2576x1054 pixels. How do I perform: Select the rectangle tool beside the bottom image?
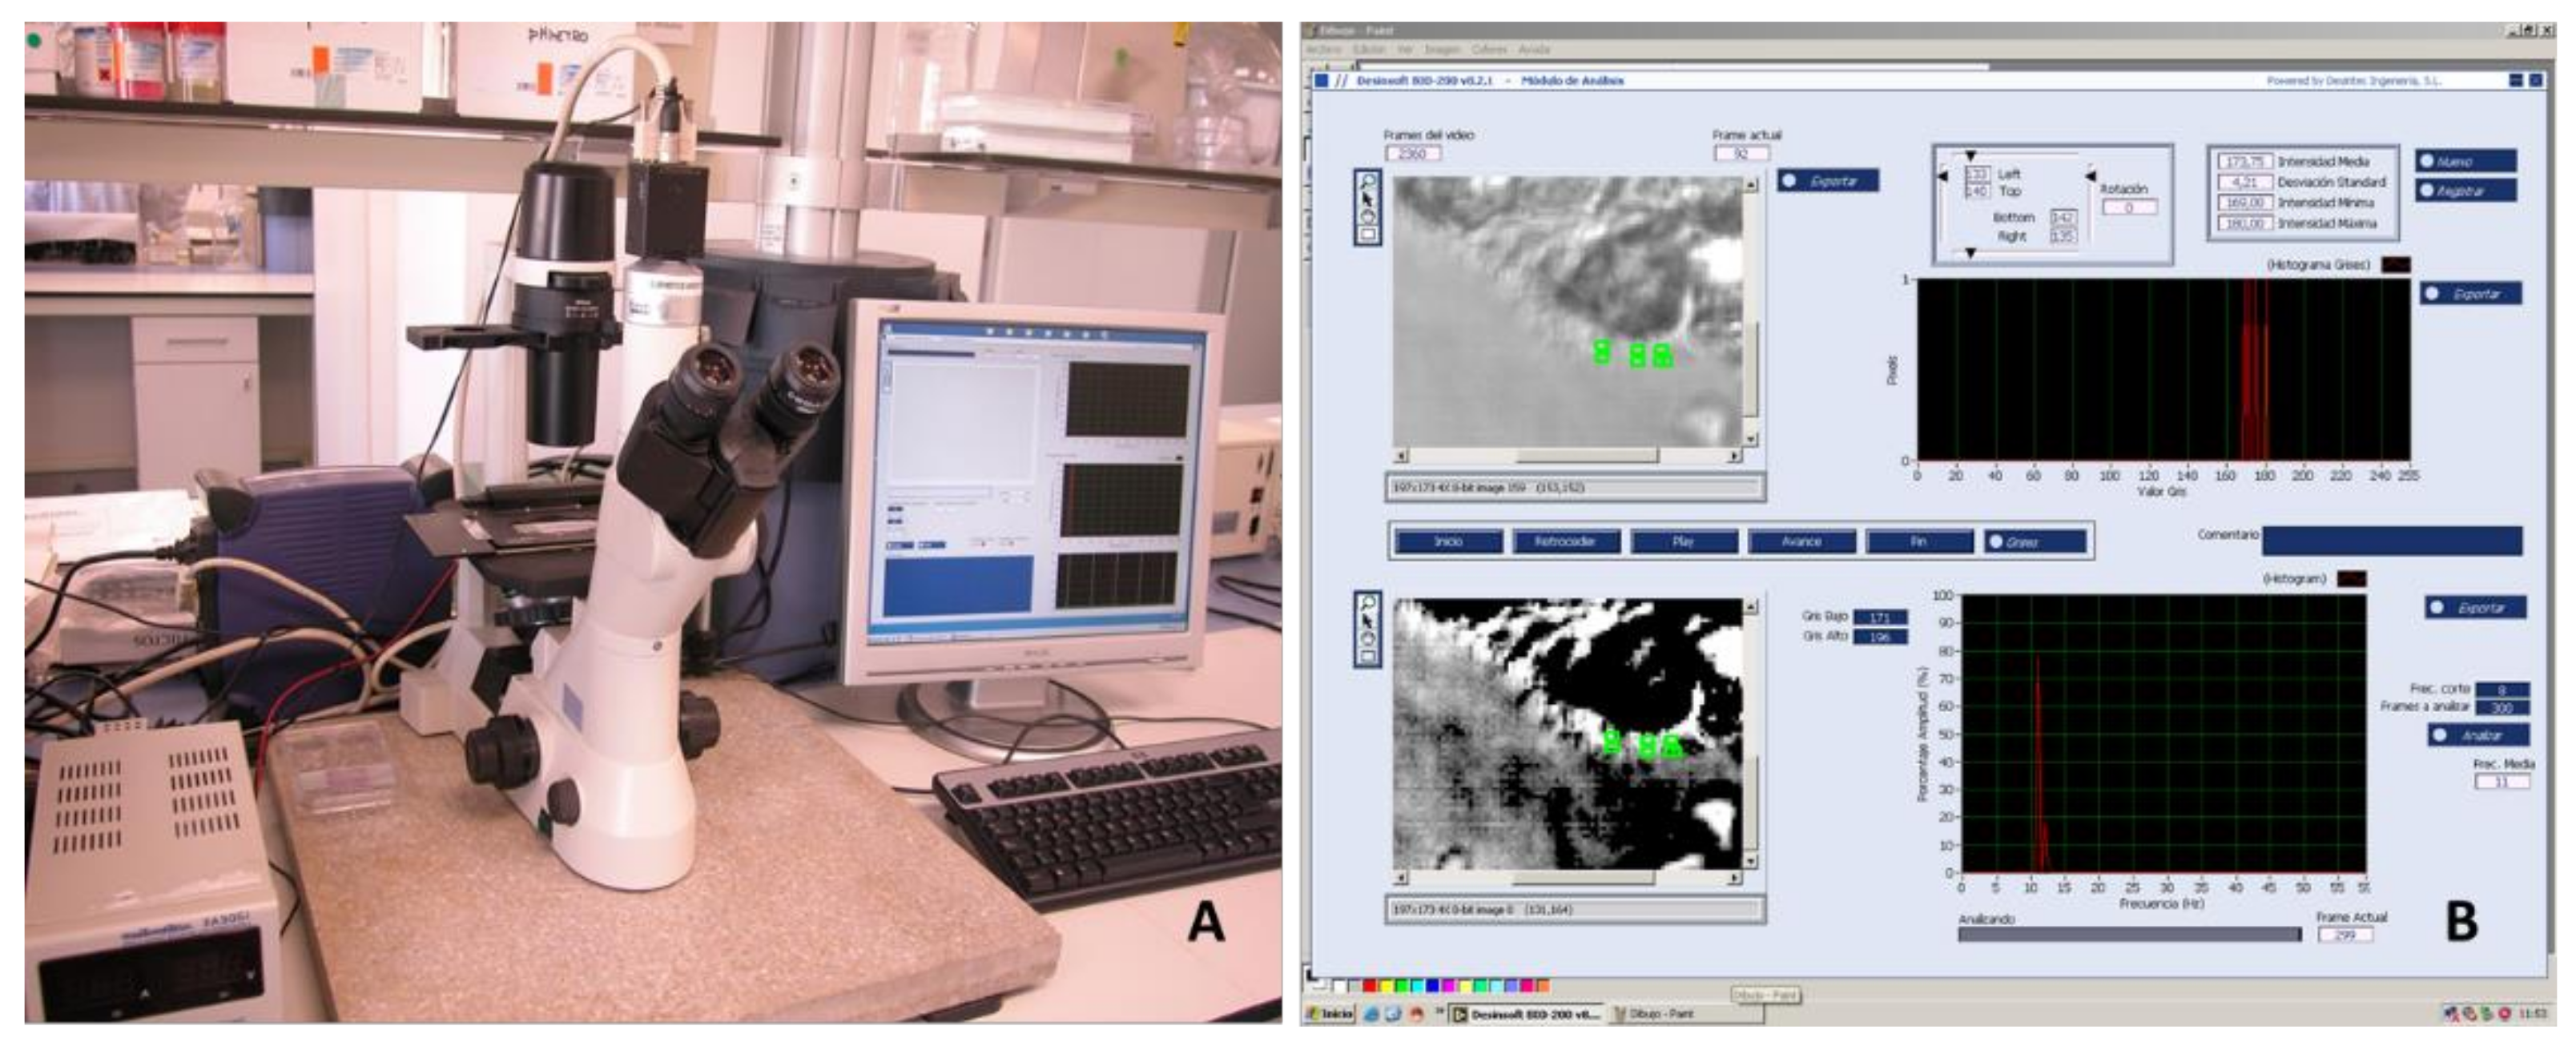(x=1368, y=656)
